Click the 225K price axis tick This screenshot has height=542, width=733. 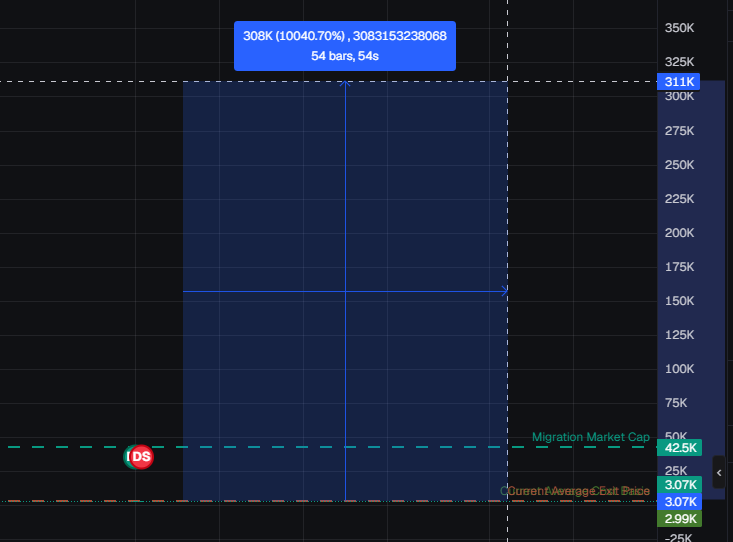[x=679, y=199]
